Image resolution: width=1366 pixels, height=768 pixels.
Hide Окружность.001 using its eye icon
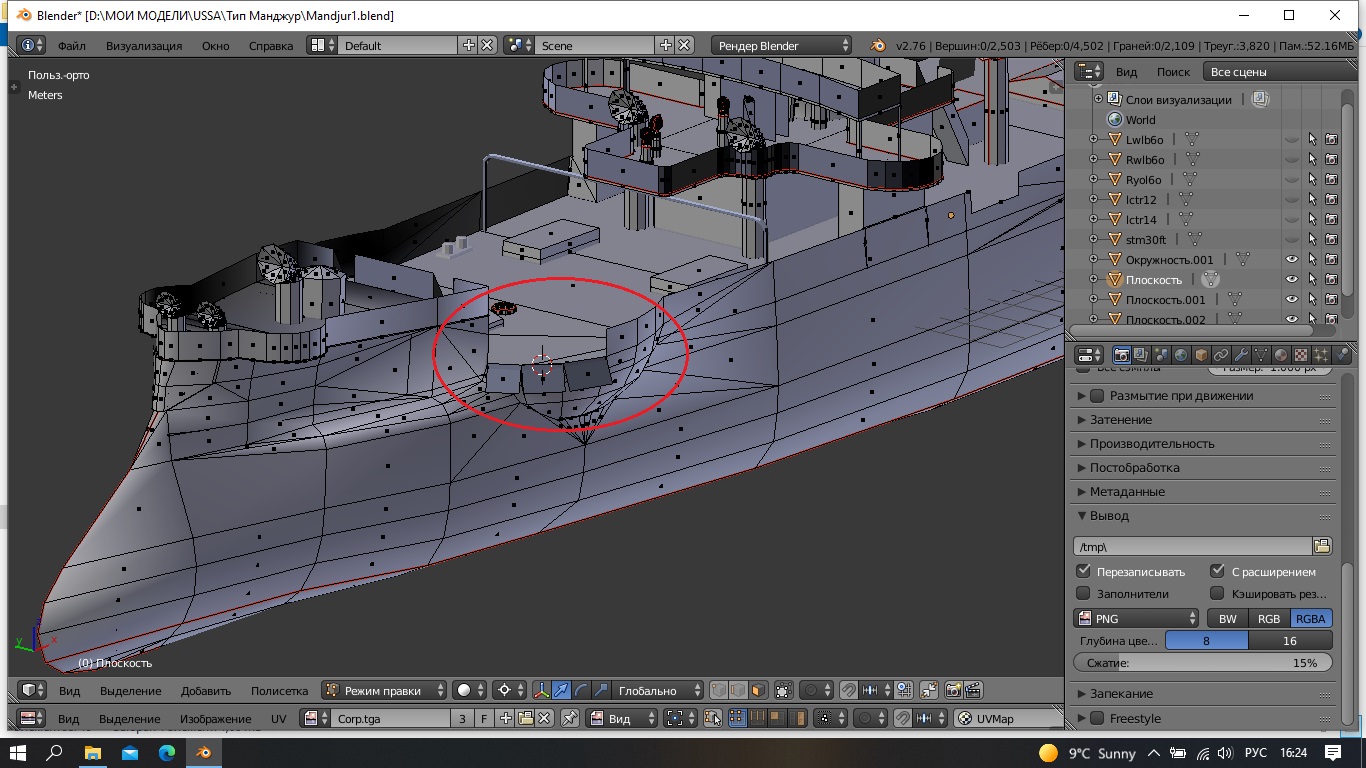(1291, 259)
